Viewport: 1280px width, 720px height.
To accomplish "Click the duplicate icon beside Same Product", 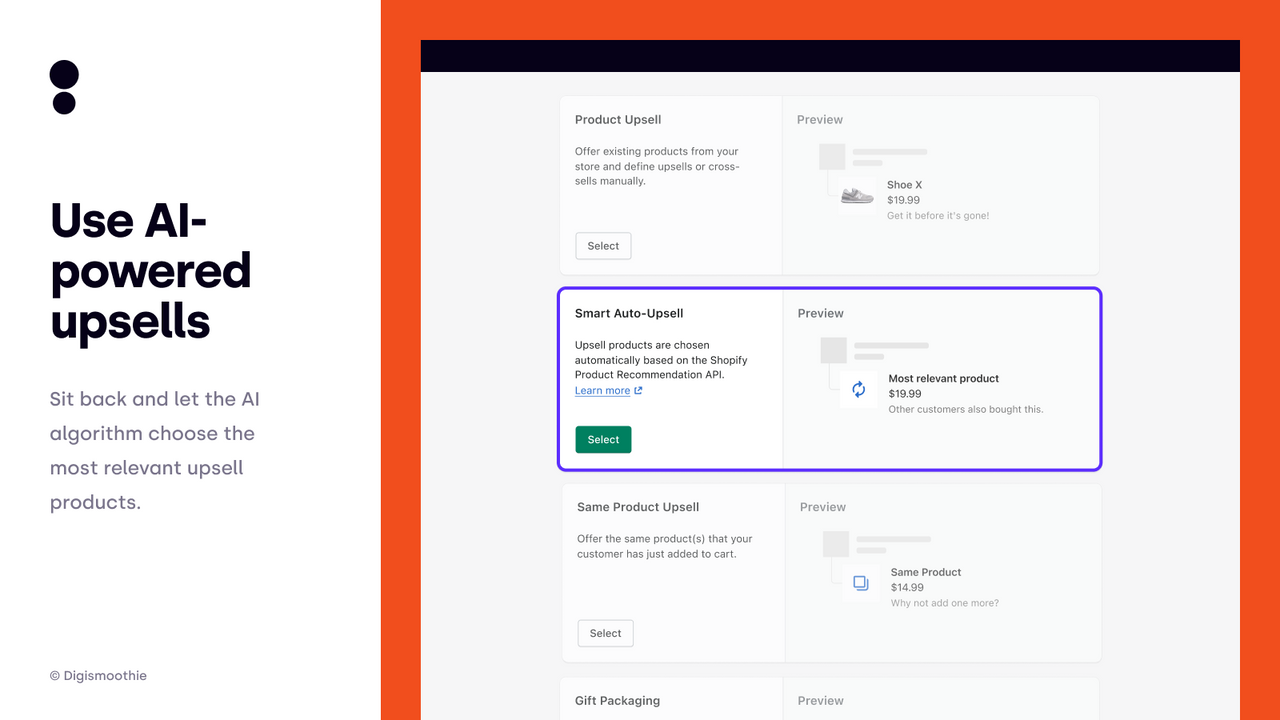I will coord(861,582).
